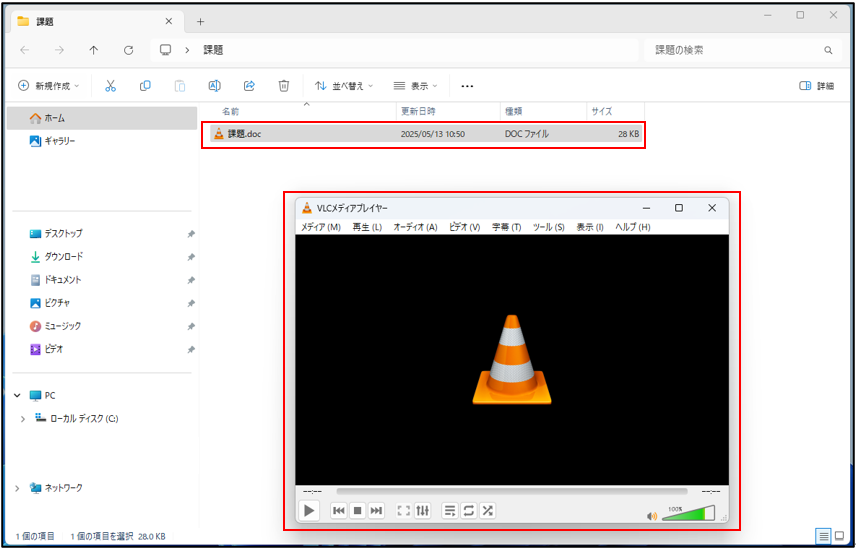The image size is (856, 549).
Task: Click the cut scissors icon
Action: [110, 86]
